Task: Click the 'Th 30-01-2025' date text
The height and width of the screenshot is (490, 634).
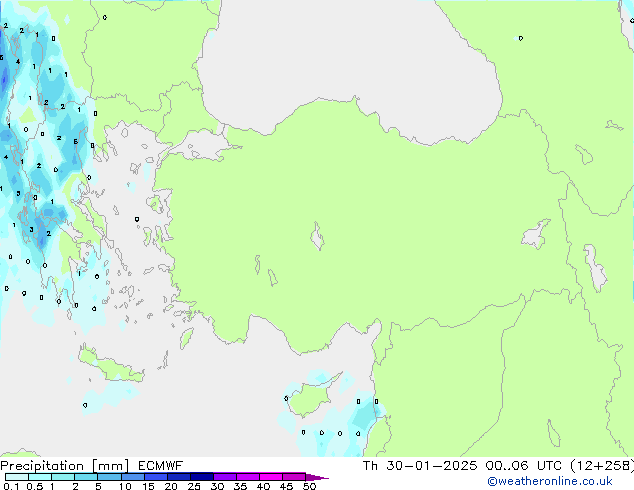Action: pyautogui.click(x=420, y=466)
